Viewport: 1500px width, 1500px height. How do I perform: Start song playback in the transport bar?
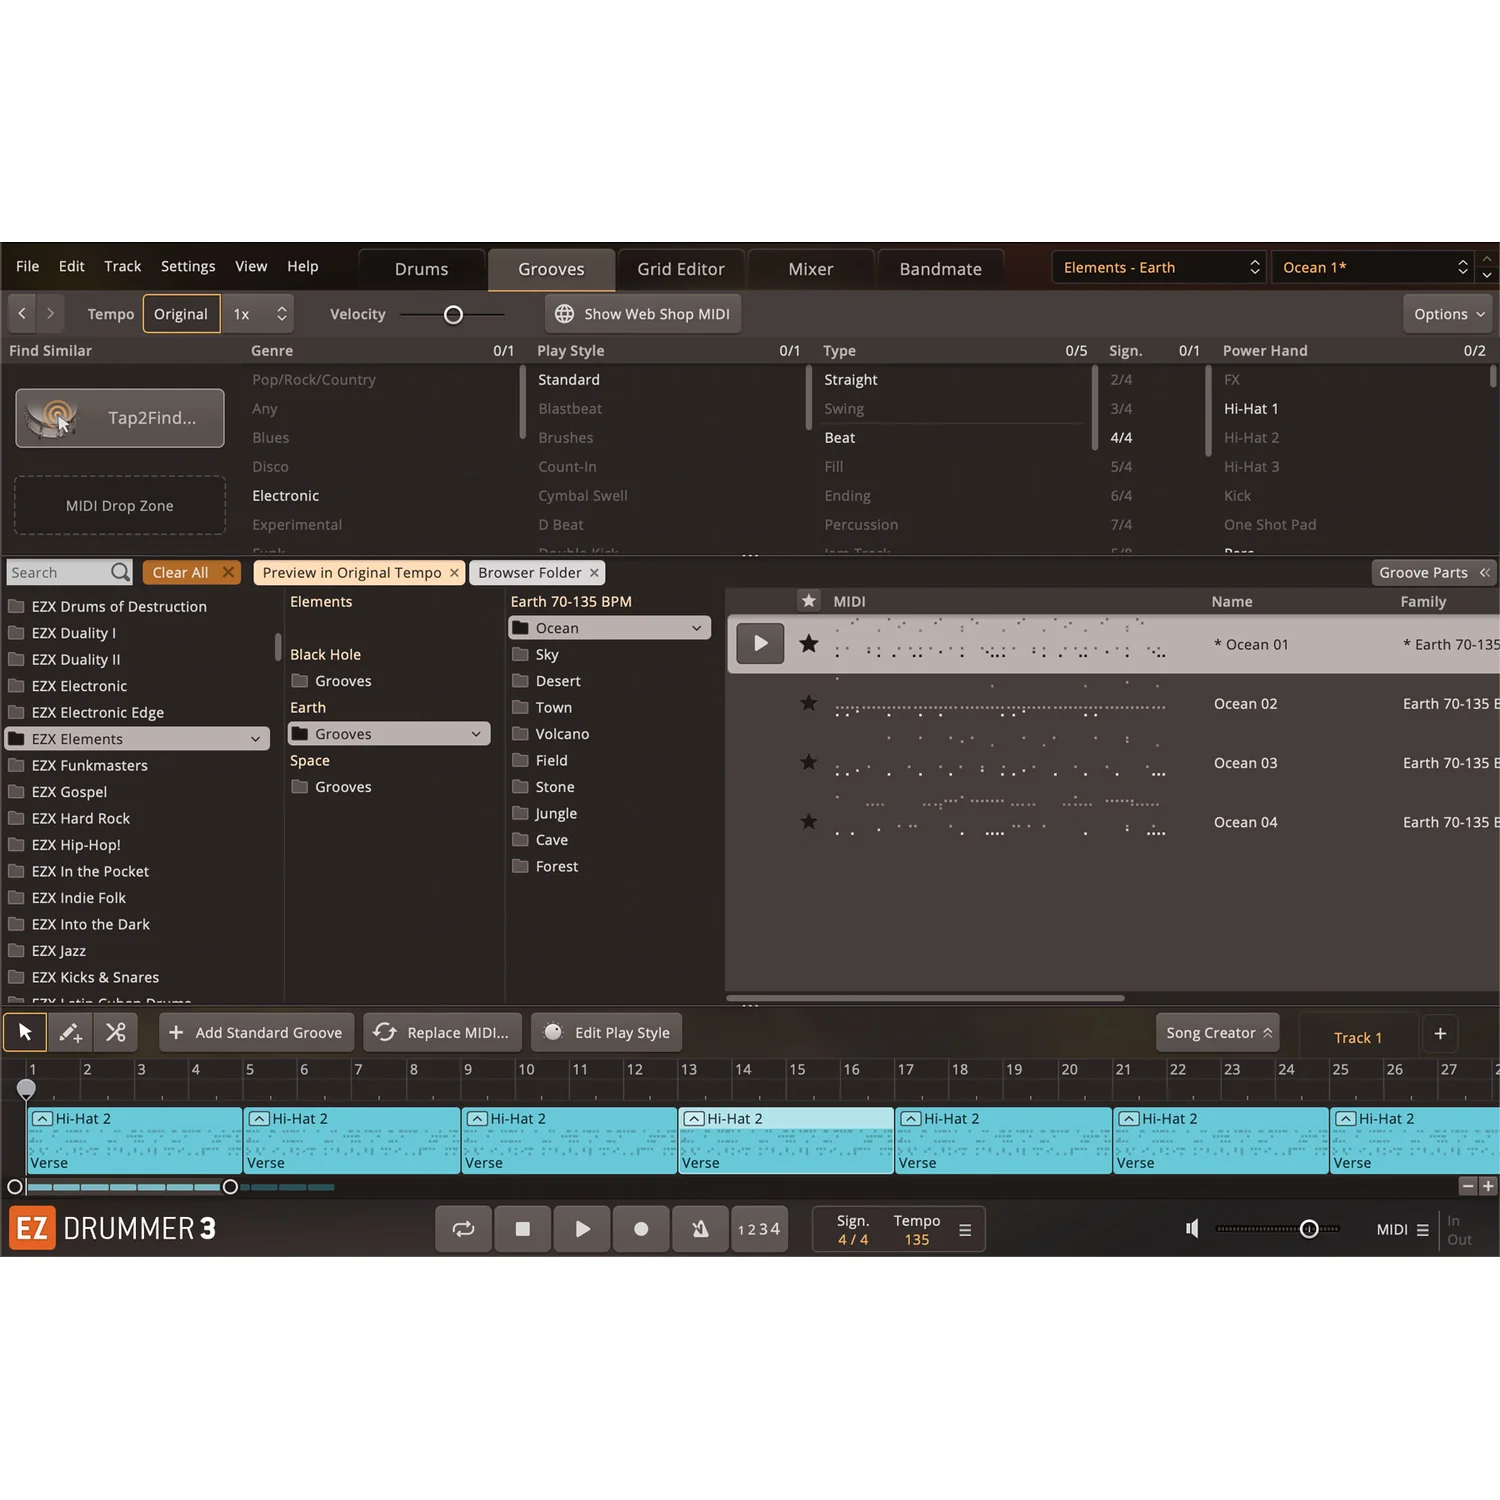click(582, 1229)
